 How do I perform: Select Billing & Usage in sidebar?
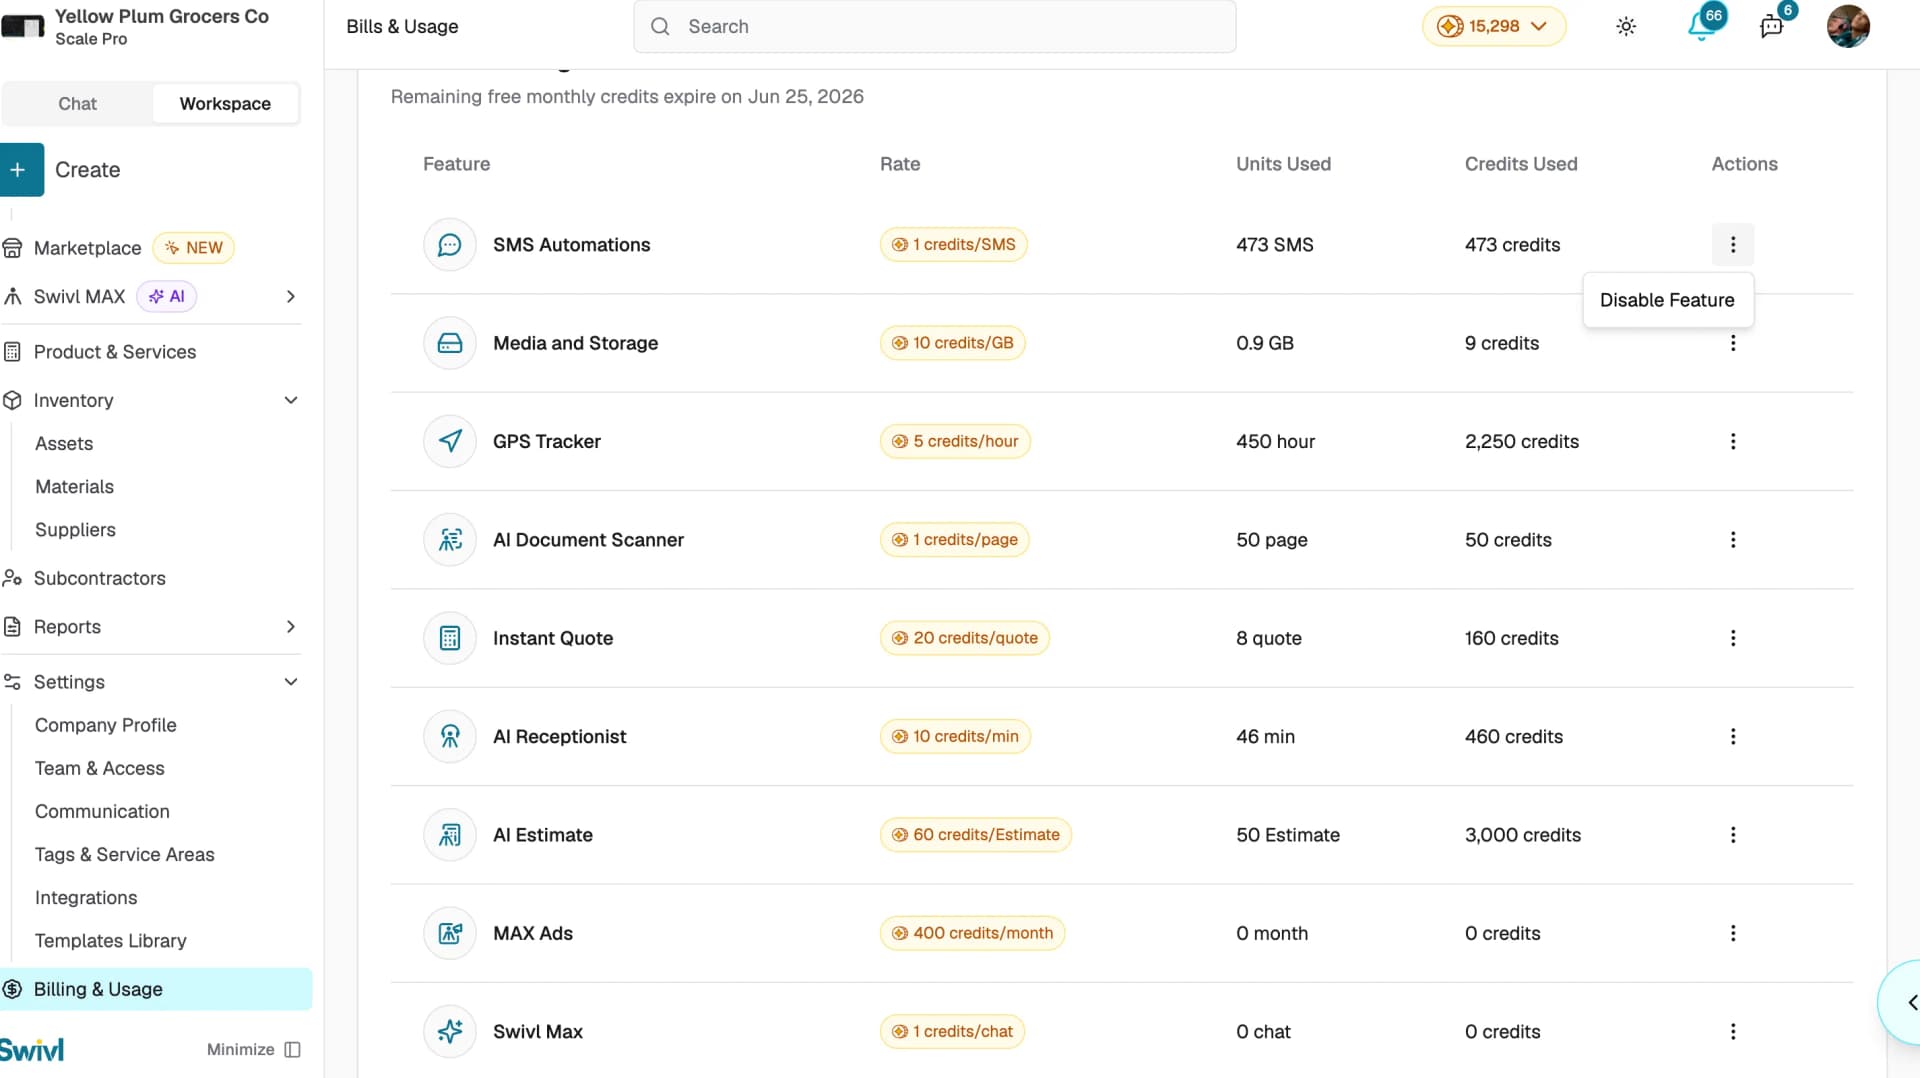(156, 989)
